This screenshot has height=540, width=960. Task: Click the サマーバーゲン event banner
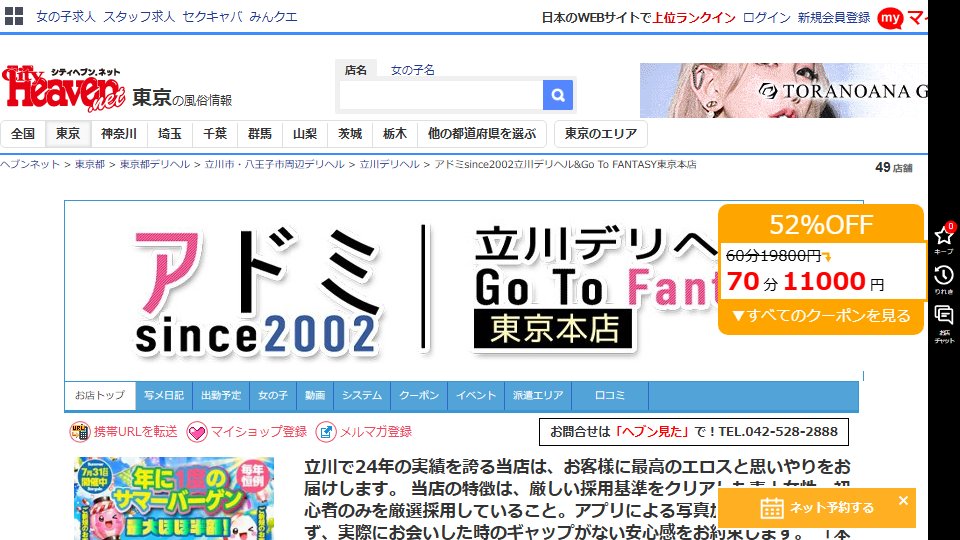coord(174,498)
